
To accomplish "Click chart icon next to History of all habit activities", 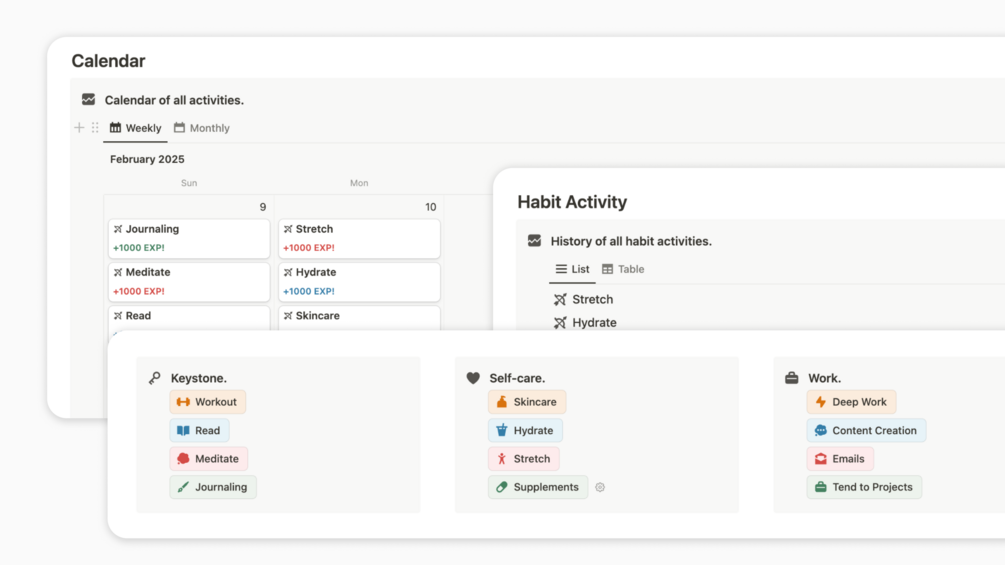I will pyautogui.click(x=535, y=241).
